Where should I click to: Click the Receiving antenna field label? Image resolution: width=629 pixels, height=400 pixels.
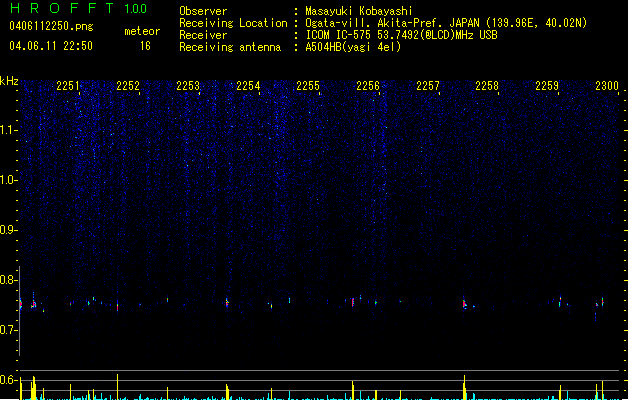click(230, 47)
